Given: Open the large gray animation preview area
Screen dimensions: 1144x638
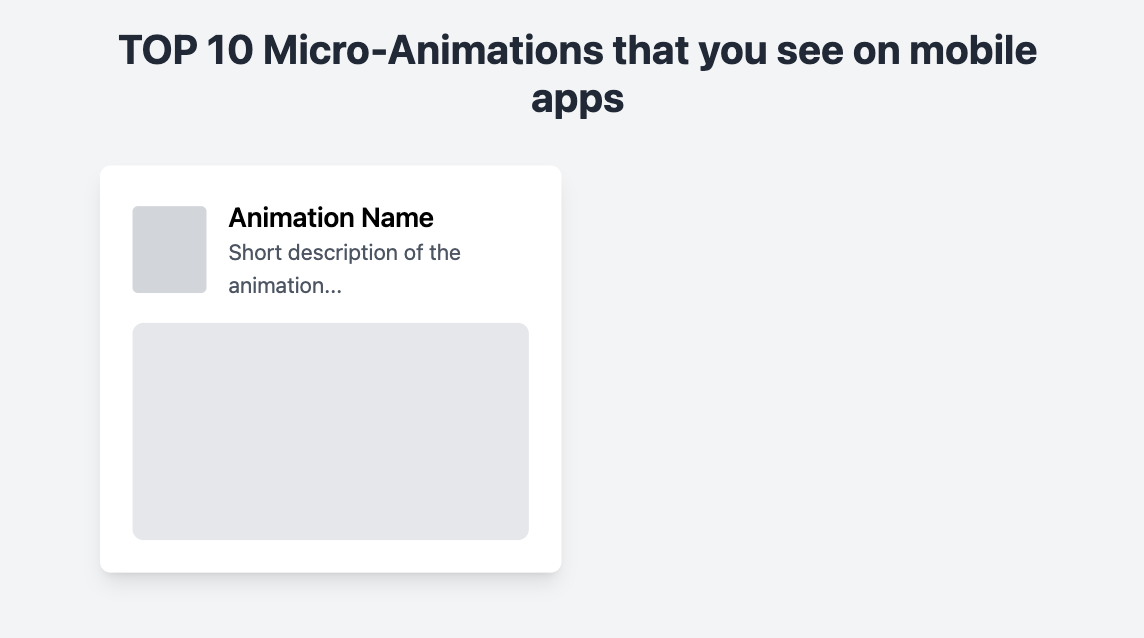Looking at the screenshot, I should (330, 431).
